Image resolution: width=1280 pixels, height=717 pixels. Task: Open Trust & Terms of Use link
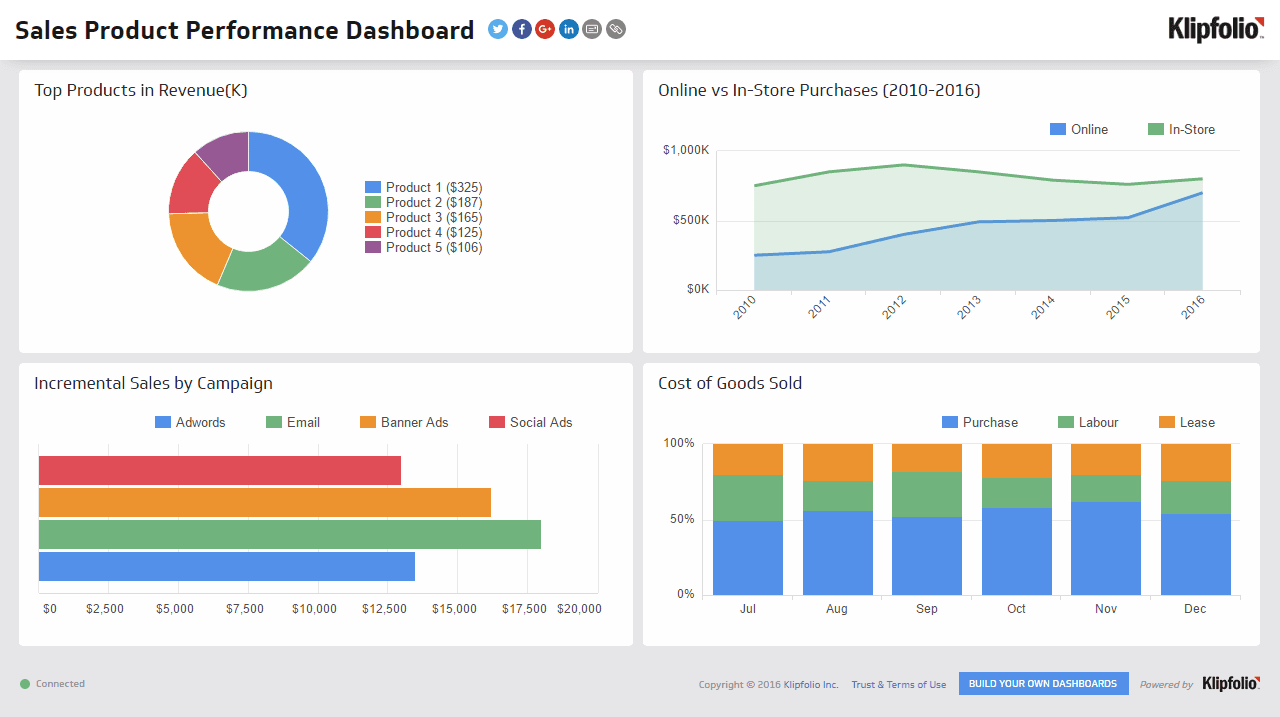[x=898, y=685]
